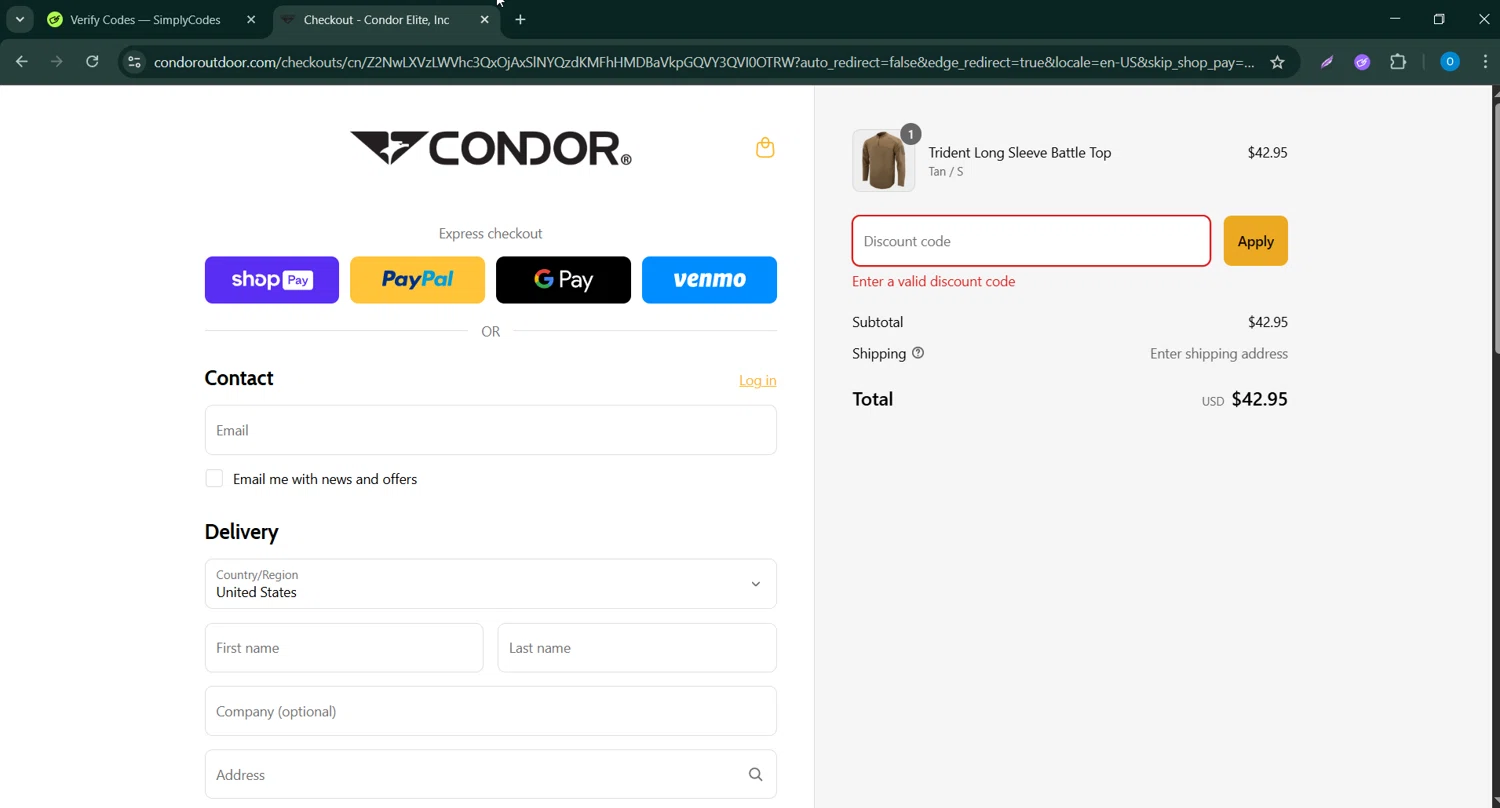Go back to previous page
Viewport: 1500px width, 808px height.
22,62
